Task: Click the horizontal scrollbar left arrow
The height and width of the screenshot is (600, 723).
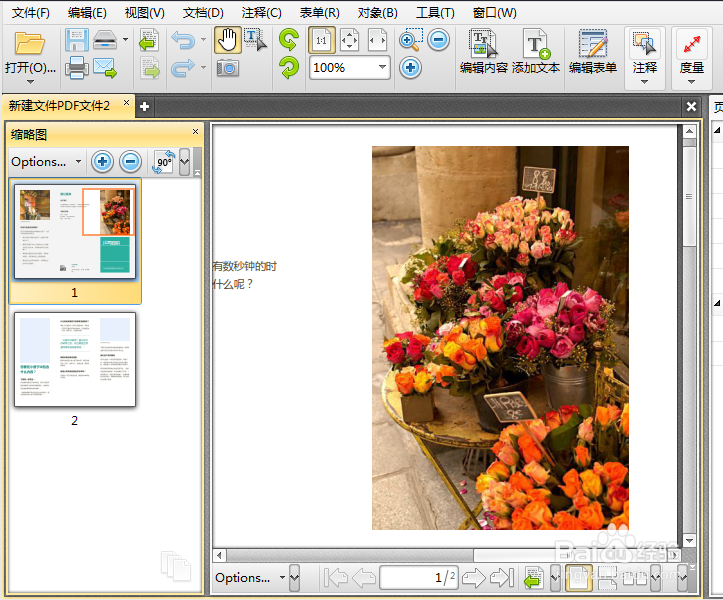Action: point(219,555)
